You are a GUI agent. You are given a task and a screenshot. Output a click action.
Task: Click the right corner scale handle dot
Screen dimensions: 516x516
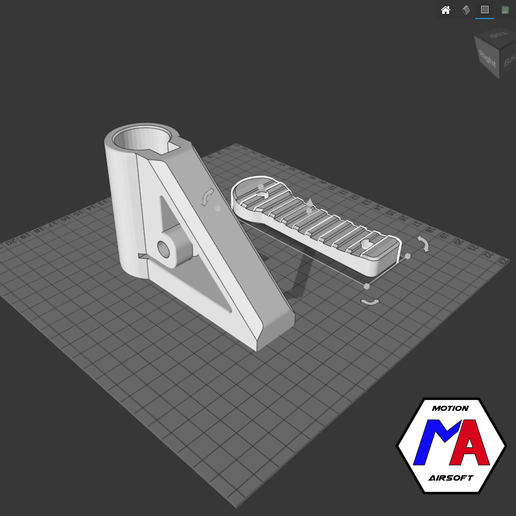407,256
